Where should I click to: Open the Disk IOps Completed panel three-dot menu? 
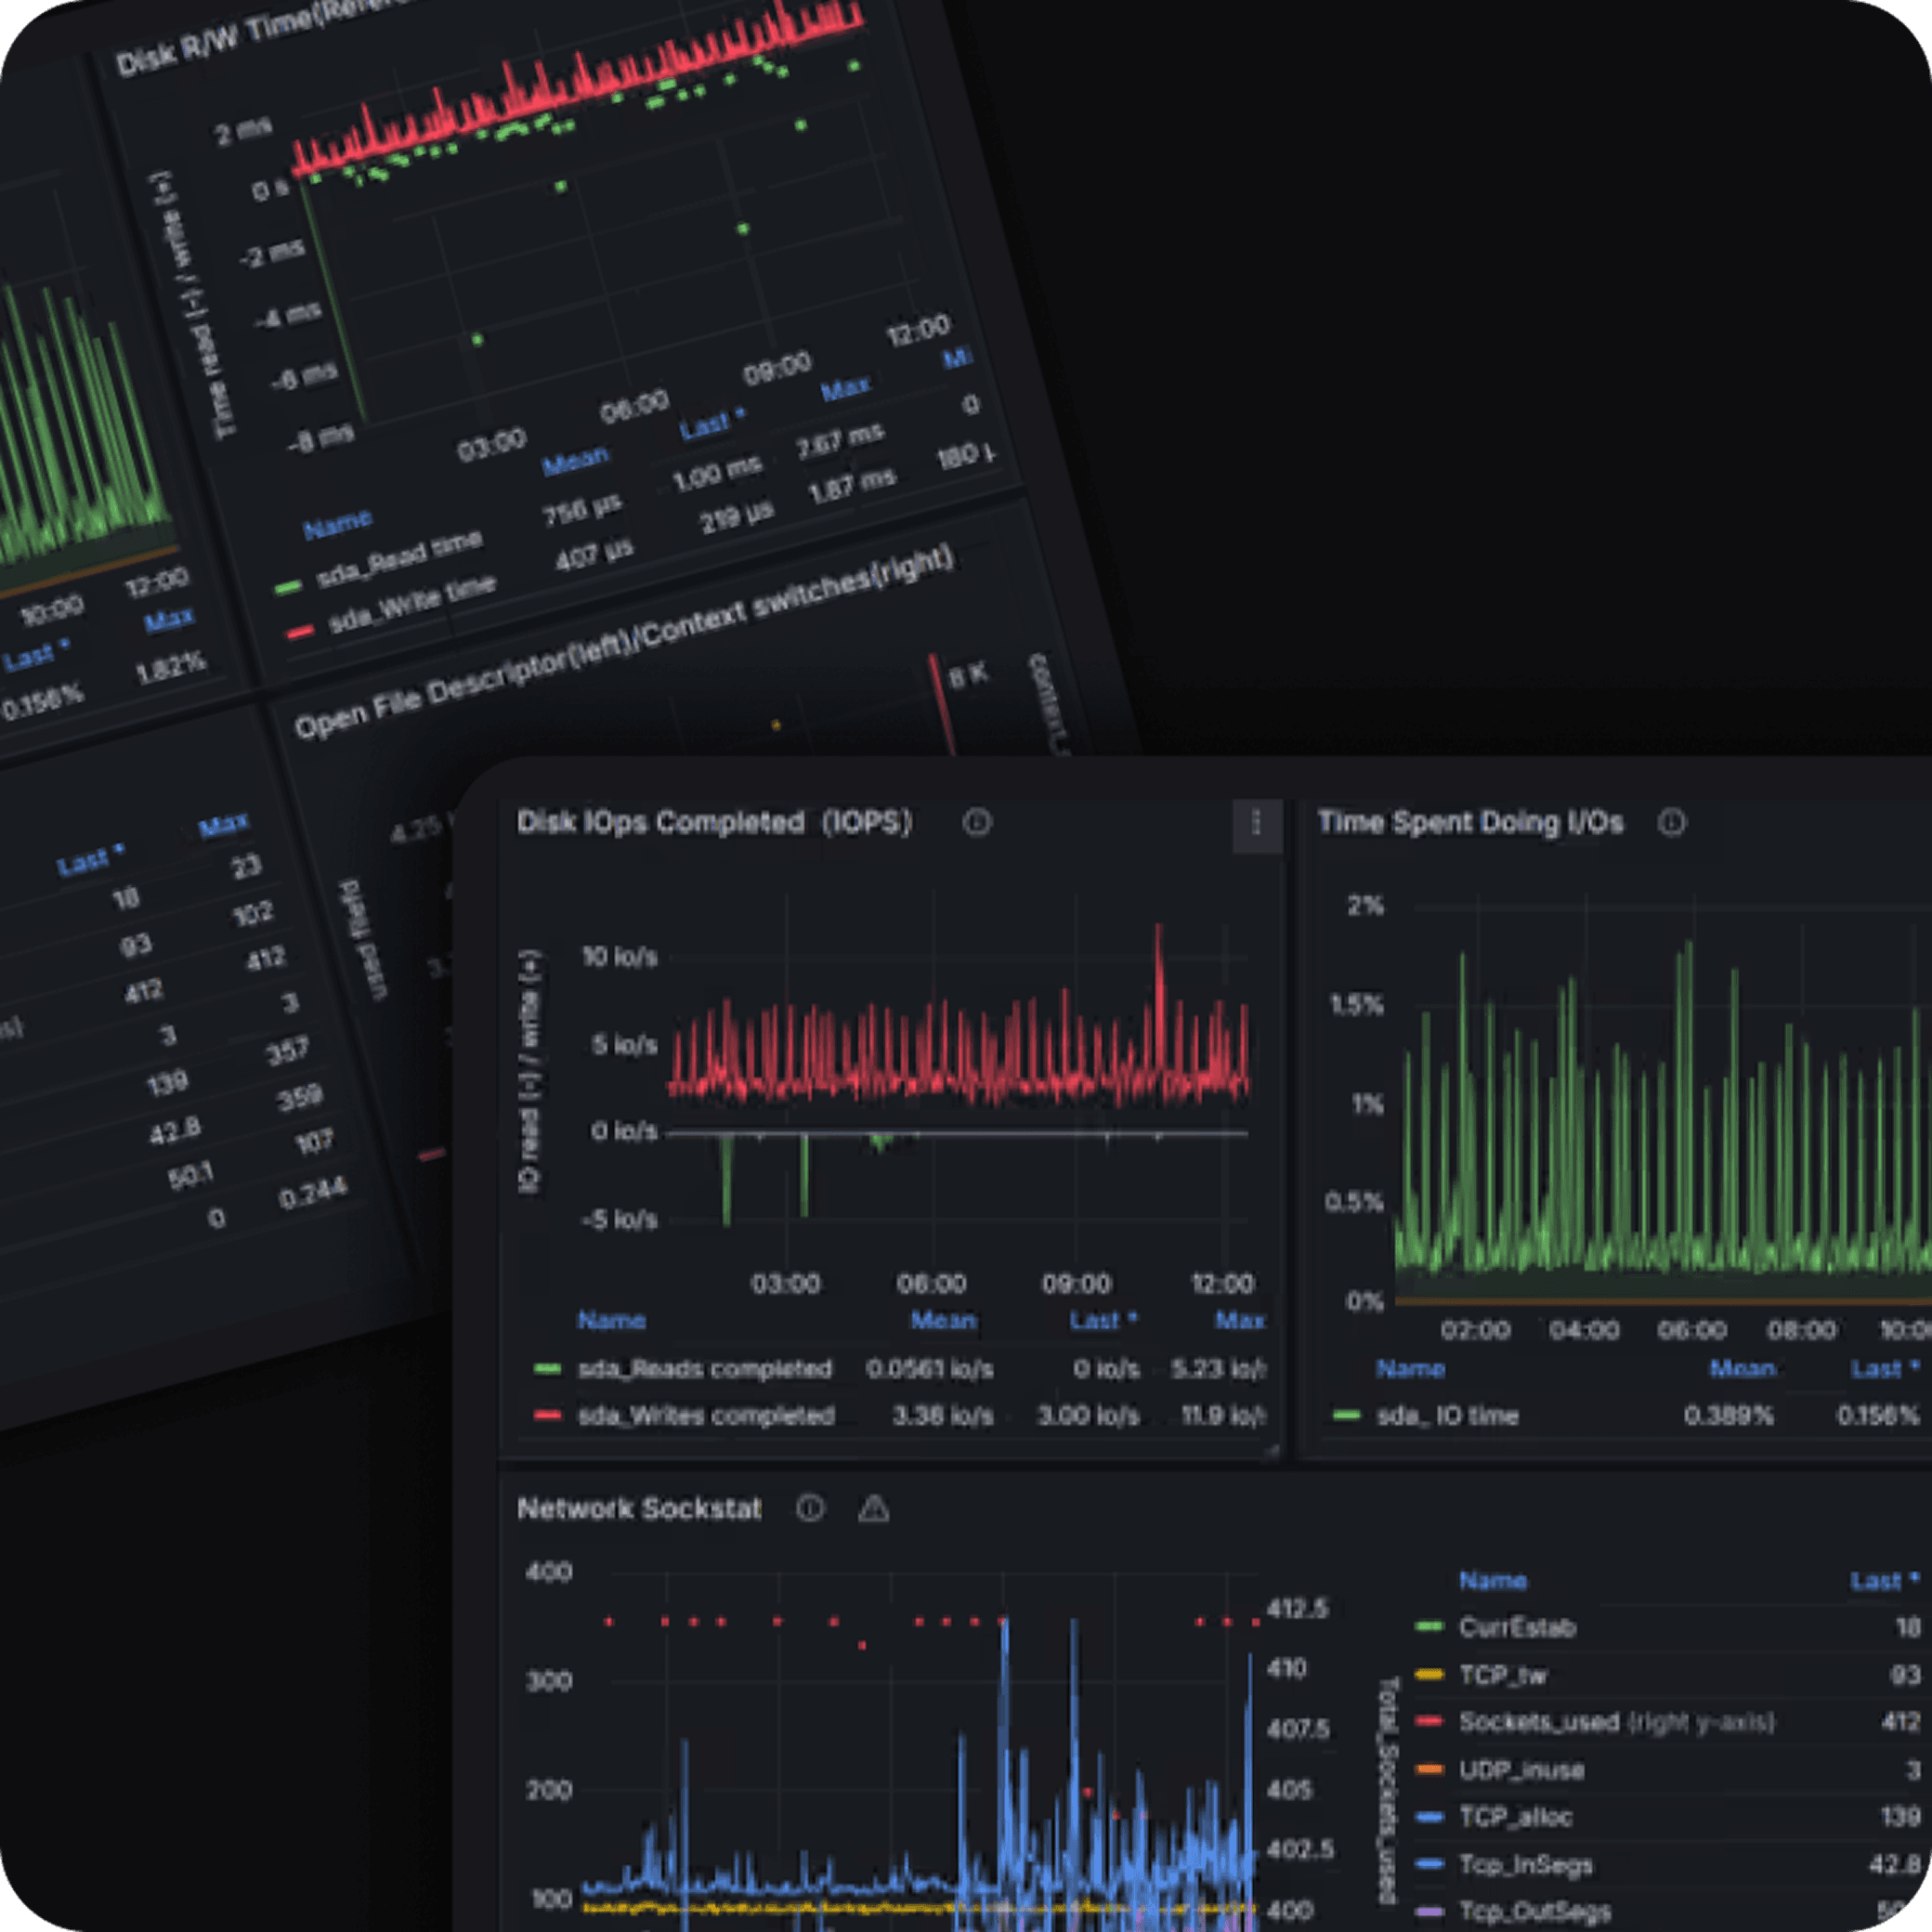pos(1257,824)
